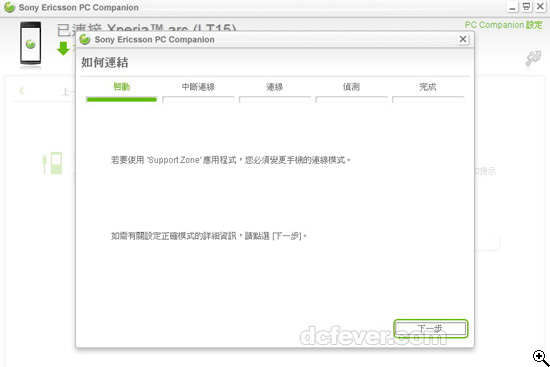Click the phone USB connection icon
Screen dimensions: 550x367
(x=53, y=163)
